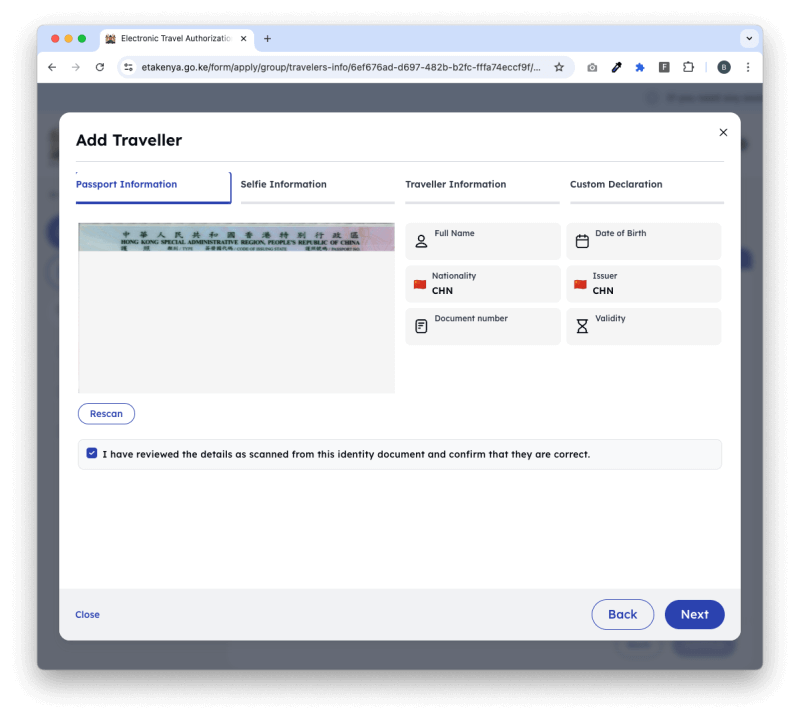
Task: Click the Back button
Action: (x=622, y=614)
